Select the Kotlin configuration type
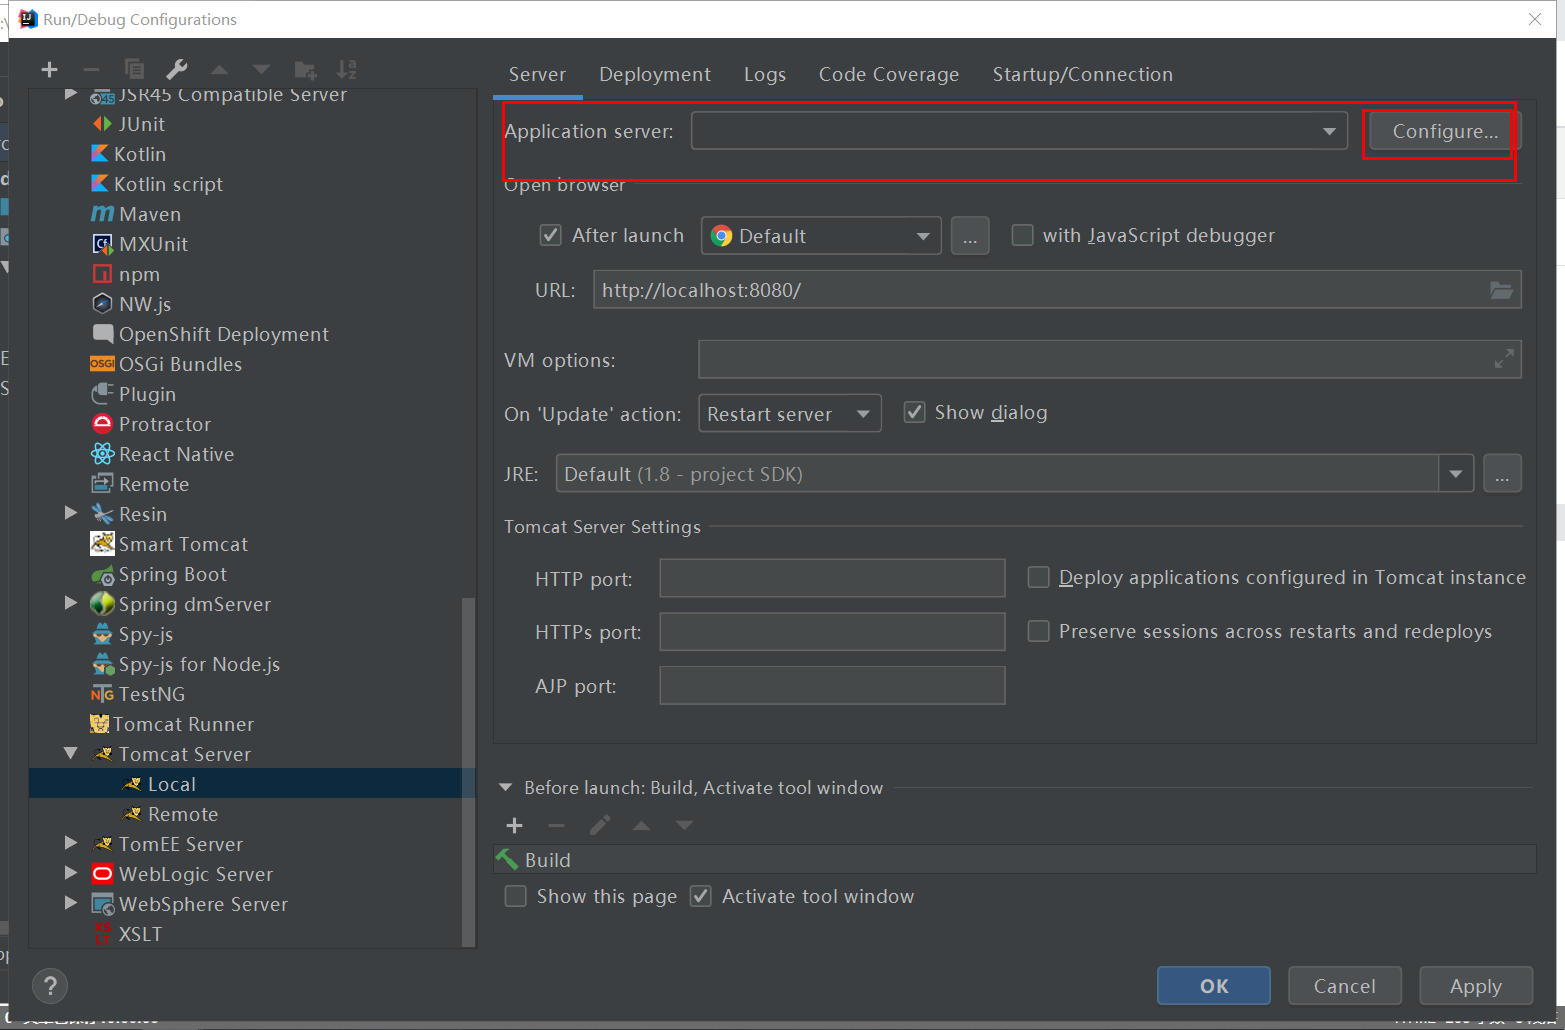The width and height of the screenshot is (1565, 1030). (x=128, y=154)
